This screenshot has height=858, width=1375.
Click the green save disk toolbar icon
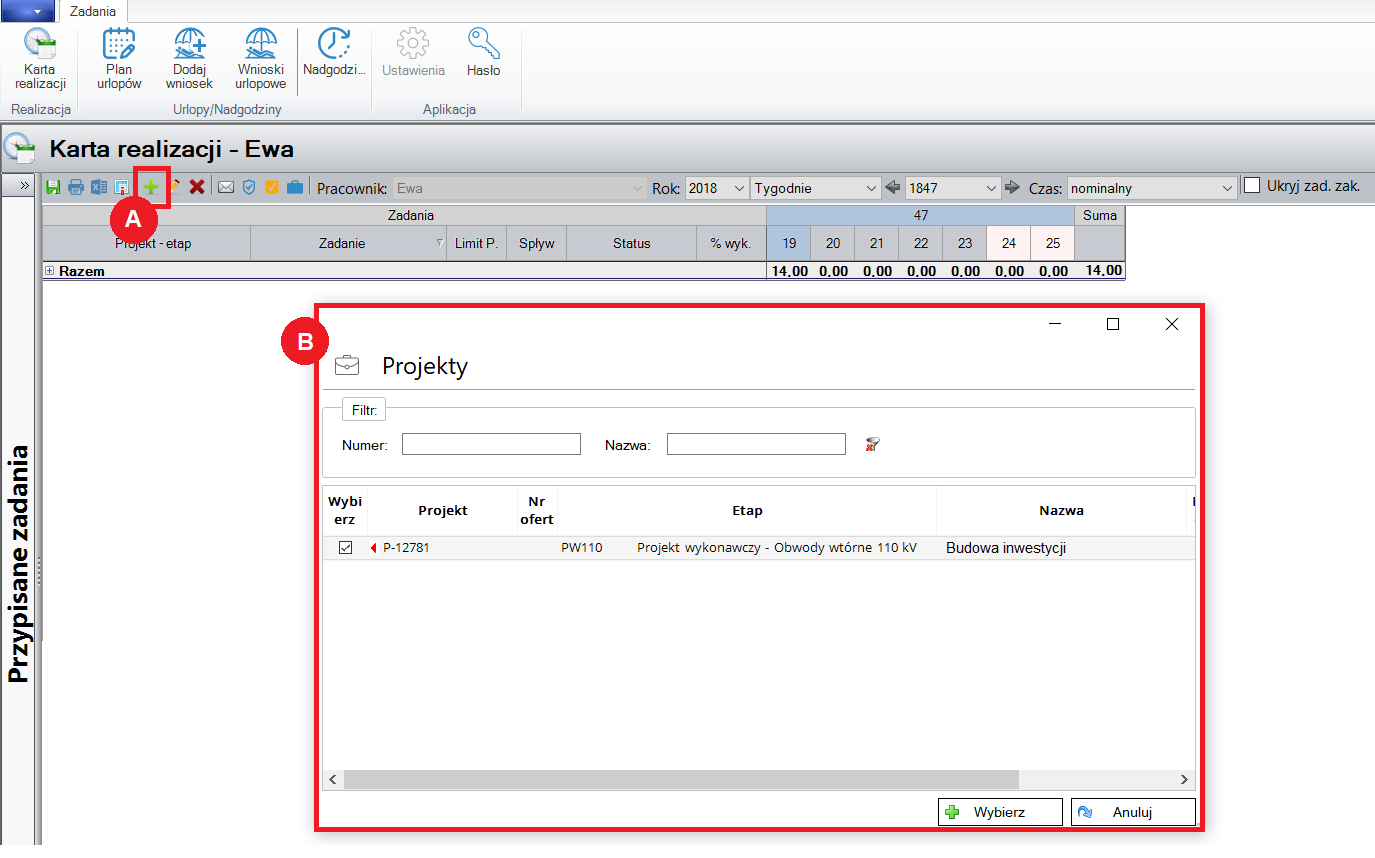click(53, 187)
